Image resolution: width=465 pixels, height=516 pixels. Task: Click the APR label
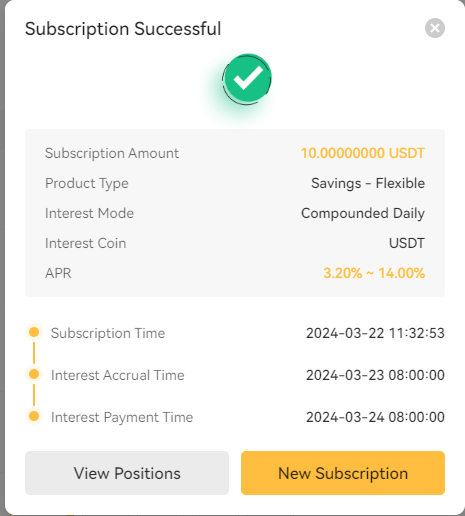pos(58,273)
